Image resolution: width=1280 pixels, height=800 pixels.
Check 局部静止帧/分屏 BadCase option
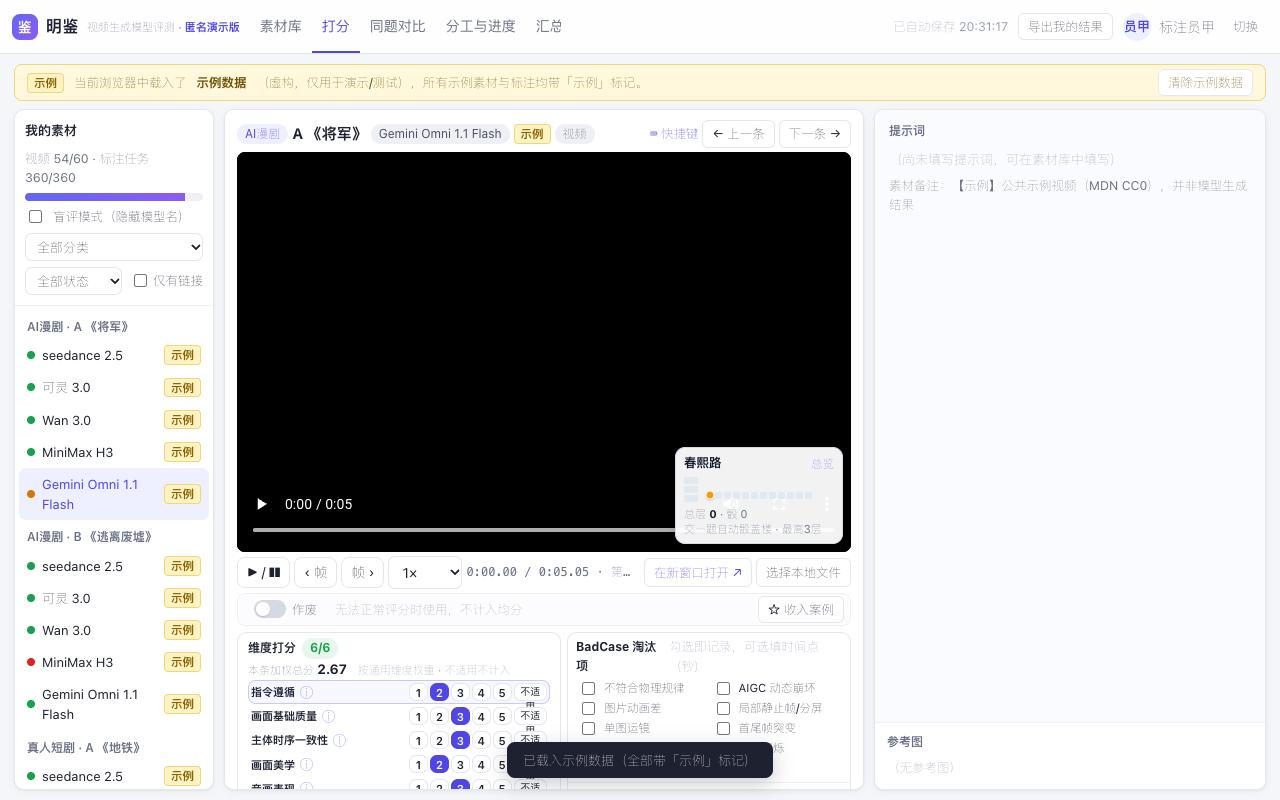[723, 708]
